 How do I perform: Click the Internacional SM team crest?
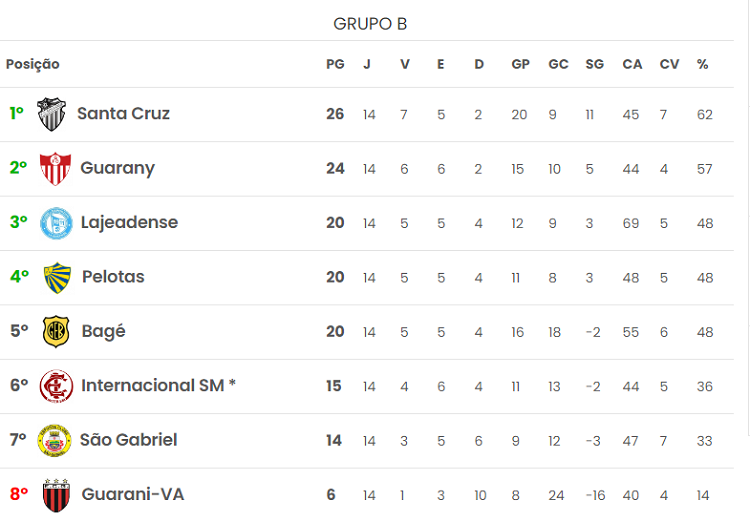point(55,385)
